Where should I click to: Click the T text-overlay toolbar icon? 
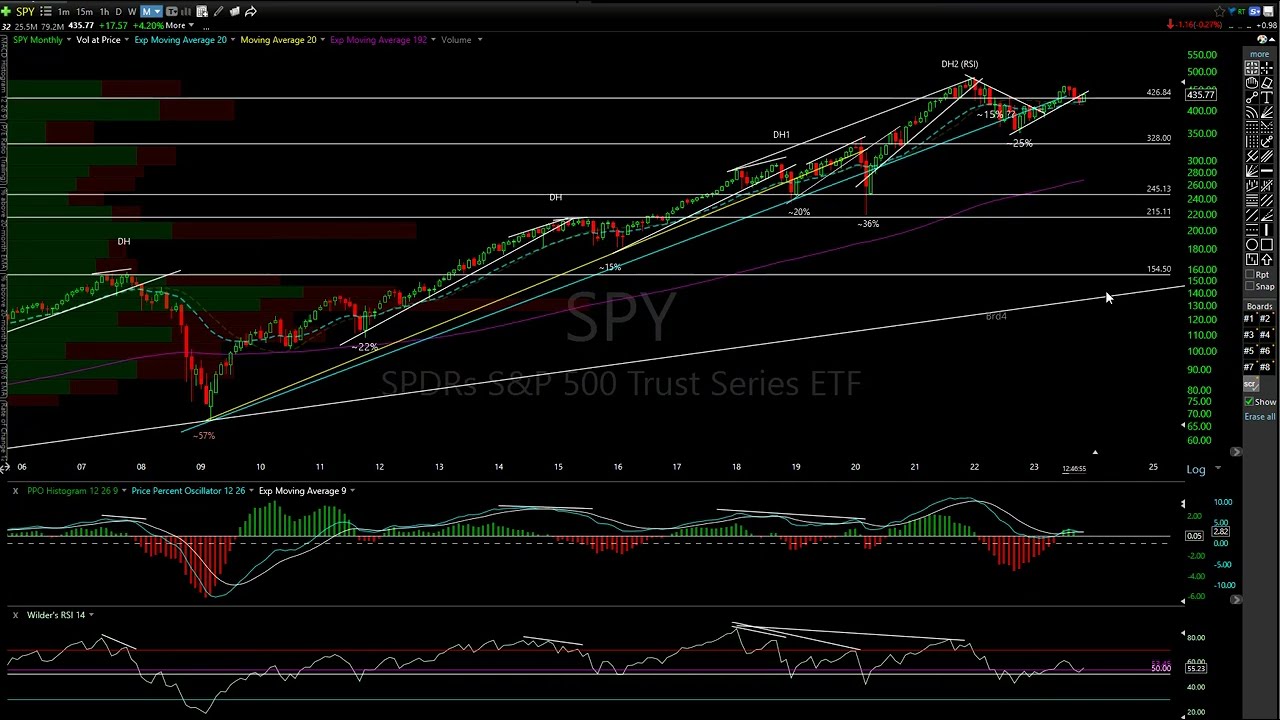tap(172, 11)
